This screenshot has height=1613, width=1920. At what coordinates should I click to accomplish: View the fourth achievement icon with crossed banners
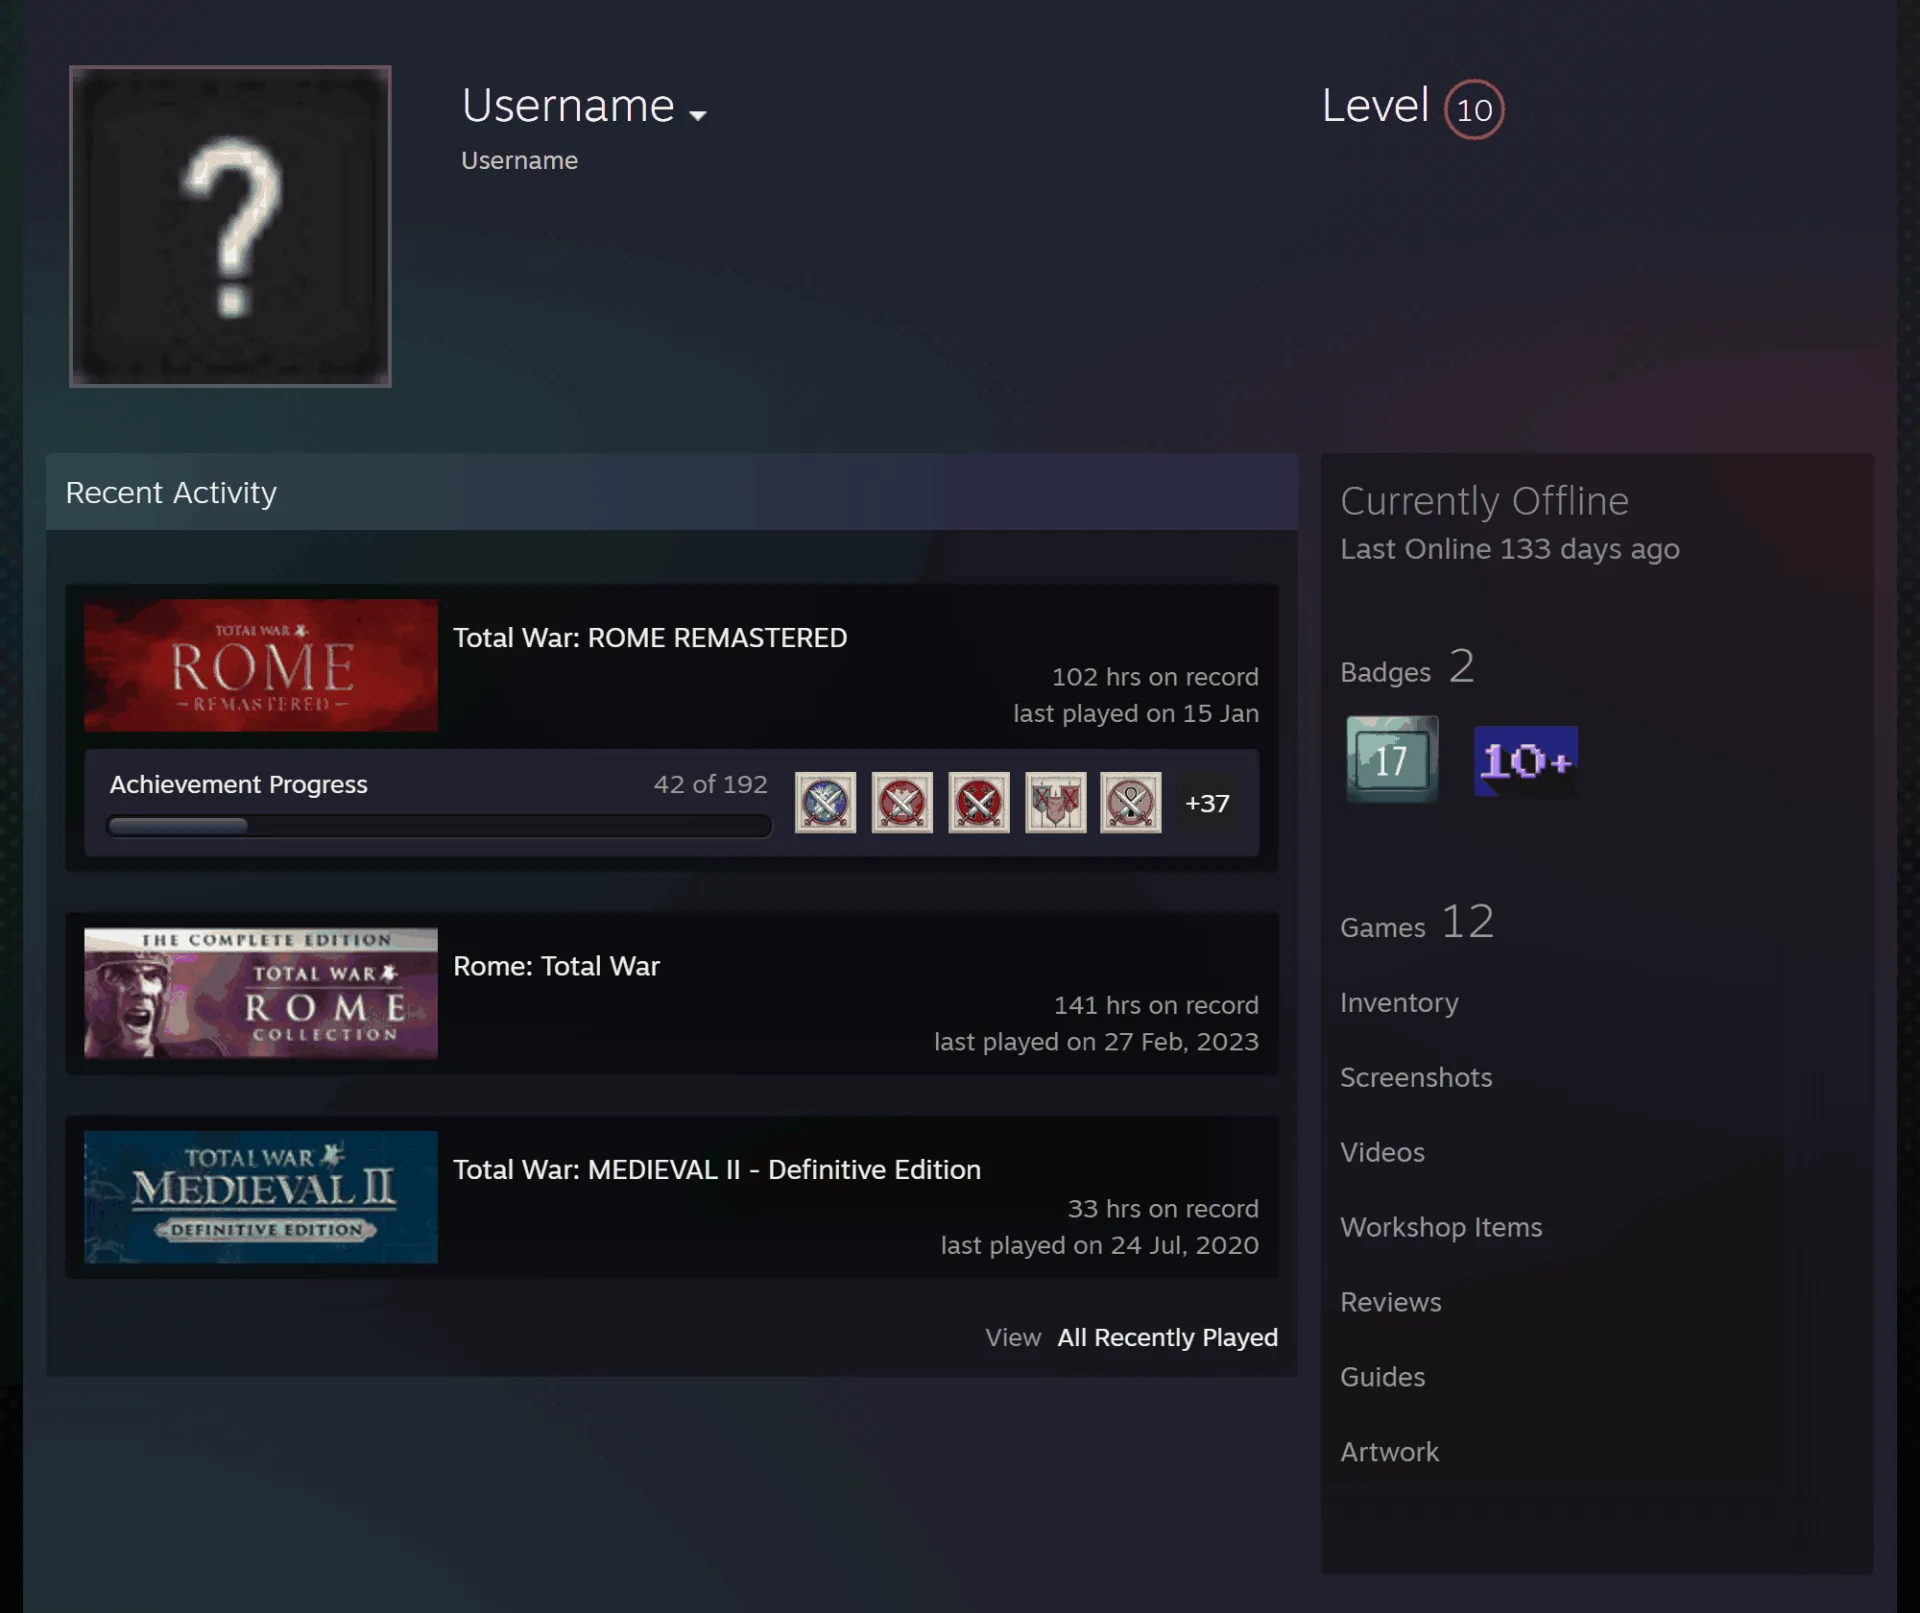point(1055,802)
